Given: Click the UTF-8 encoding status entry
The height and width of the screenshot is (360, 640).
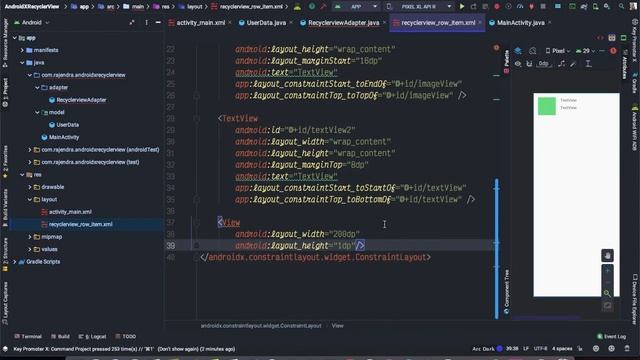Looking at the screenshot, I should click(540, 349).
